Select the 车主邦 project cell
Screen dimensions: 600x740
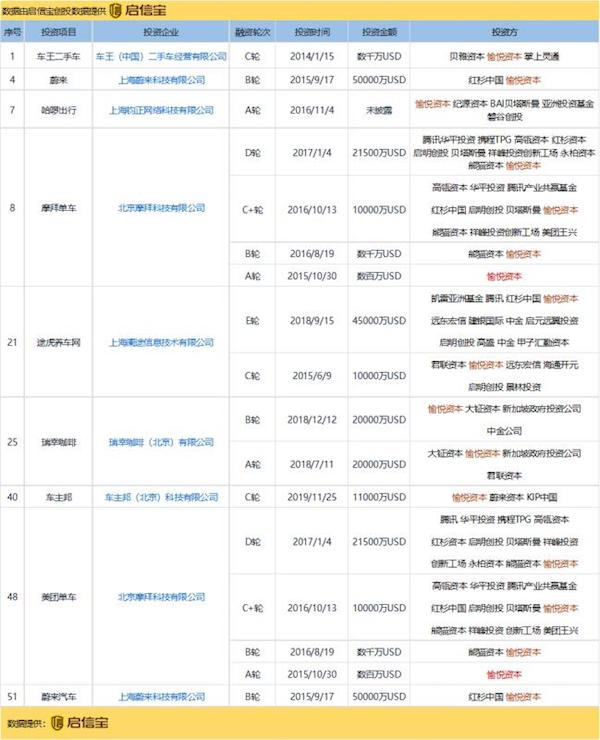[59, 497]
